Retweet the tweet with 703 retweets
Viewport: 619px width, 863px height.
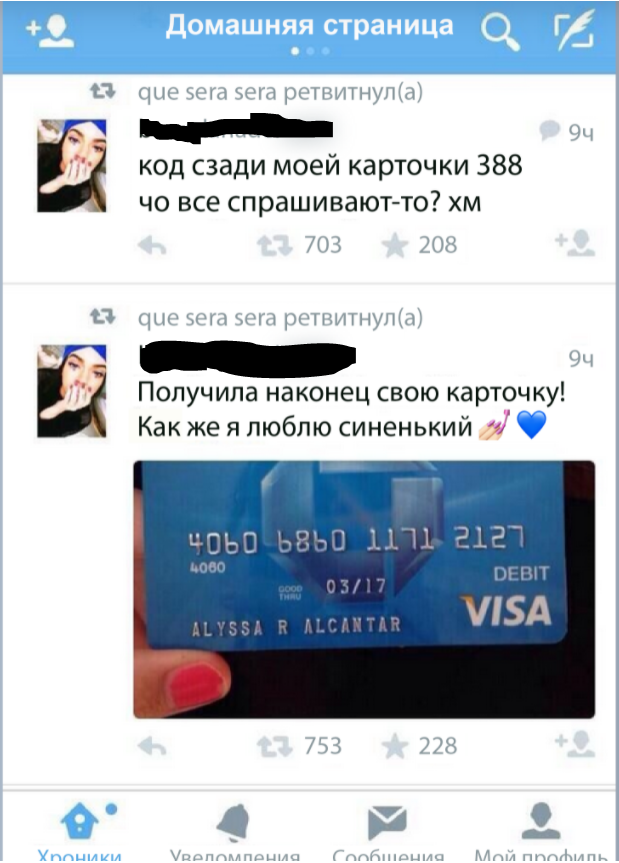[275, 245]
